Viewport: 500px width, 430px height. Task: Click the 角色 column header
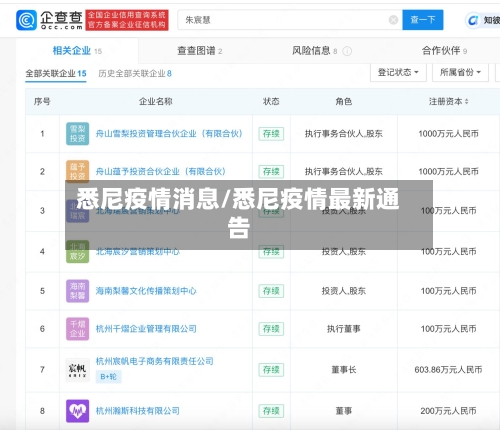coord(344,101)
